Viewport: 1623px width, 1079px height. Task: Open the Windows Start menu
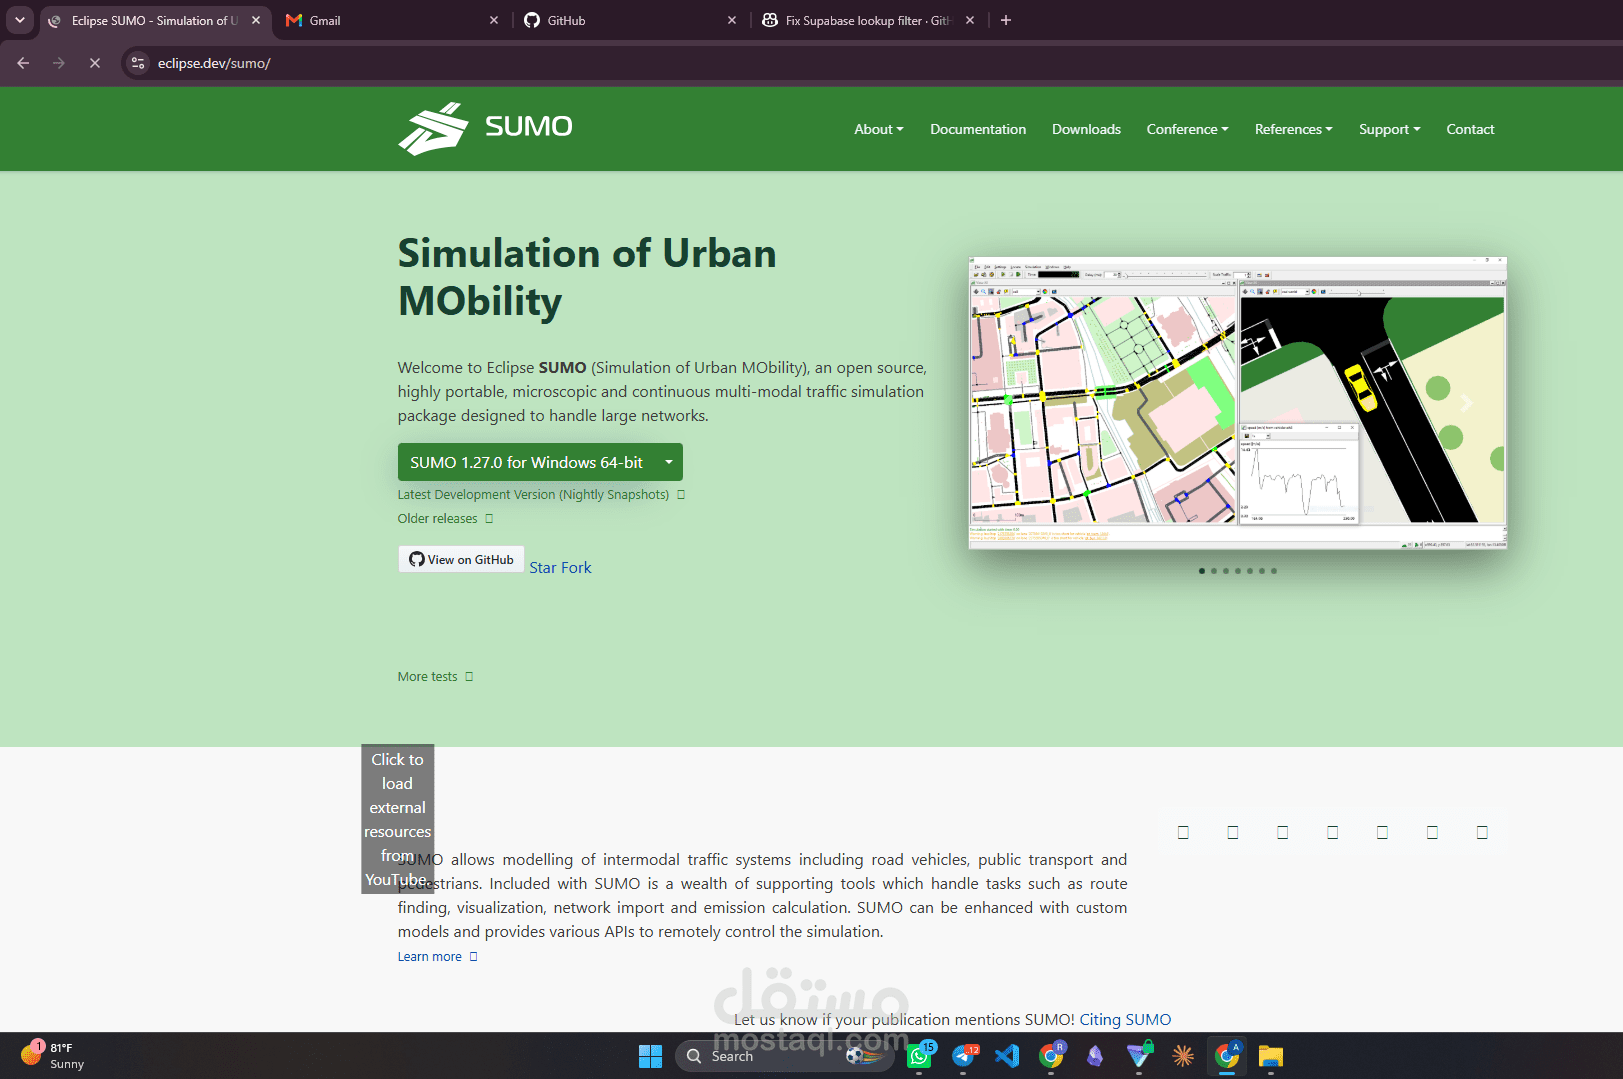pos(650,1056)
